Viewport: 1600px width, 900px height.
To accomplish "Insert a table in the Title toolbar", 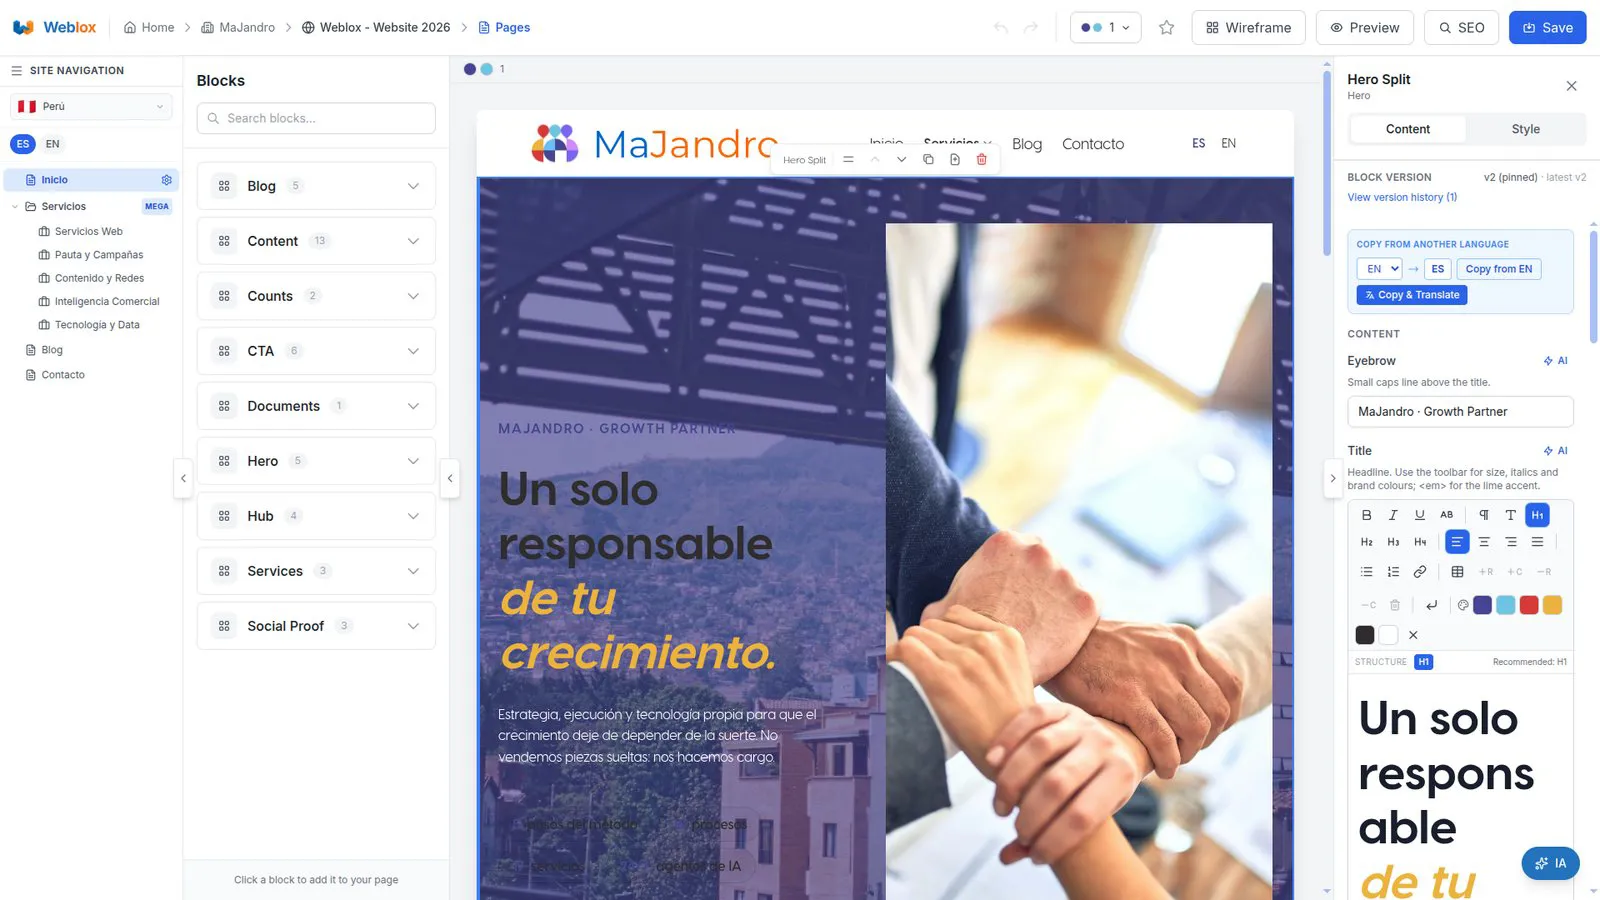I will [1458, 572].
